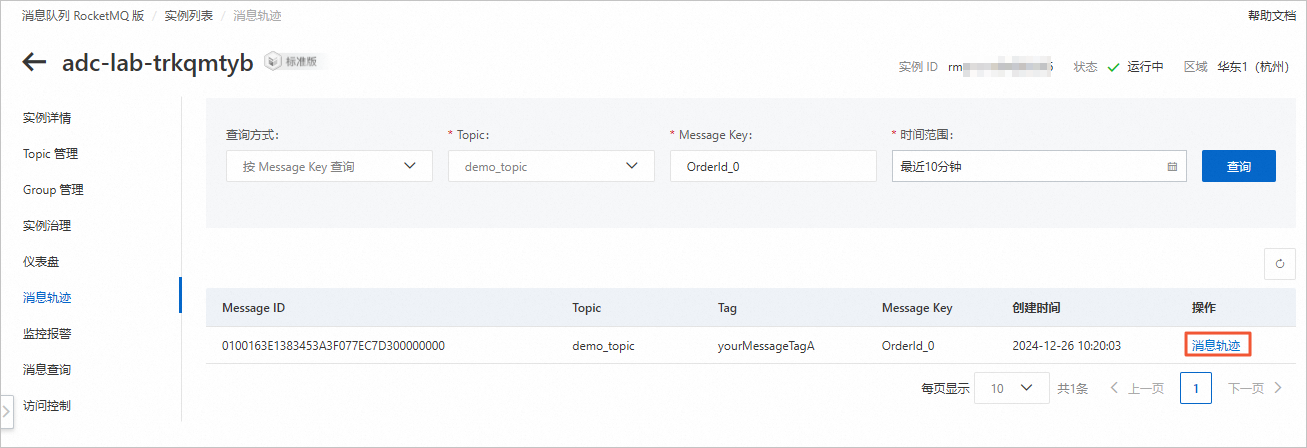1307x448 pixels.
Task: Open 消息轨迹 link in the table row
Action: 1217,346
